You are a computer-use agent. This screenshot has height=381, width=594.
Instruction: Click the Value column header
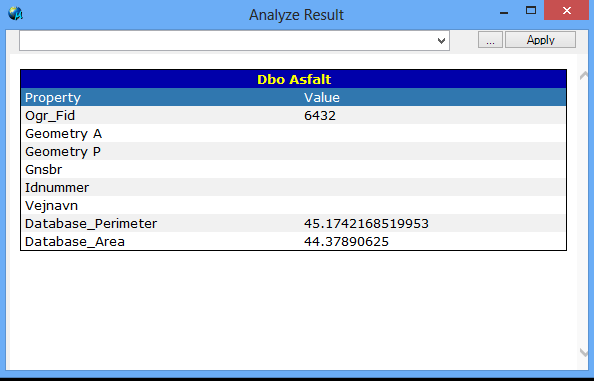click(x=322, y=97)
